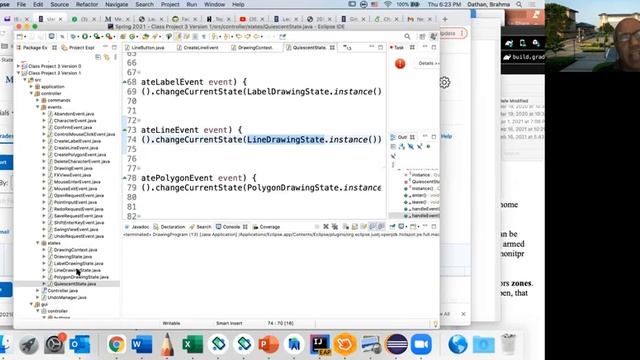
Task: Click Details link in Task view
Action: tap(428, 63)
